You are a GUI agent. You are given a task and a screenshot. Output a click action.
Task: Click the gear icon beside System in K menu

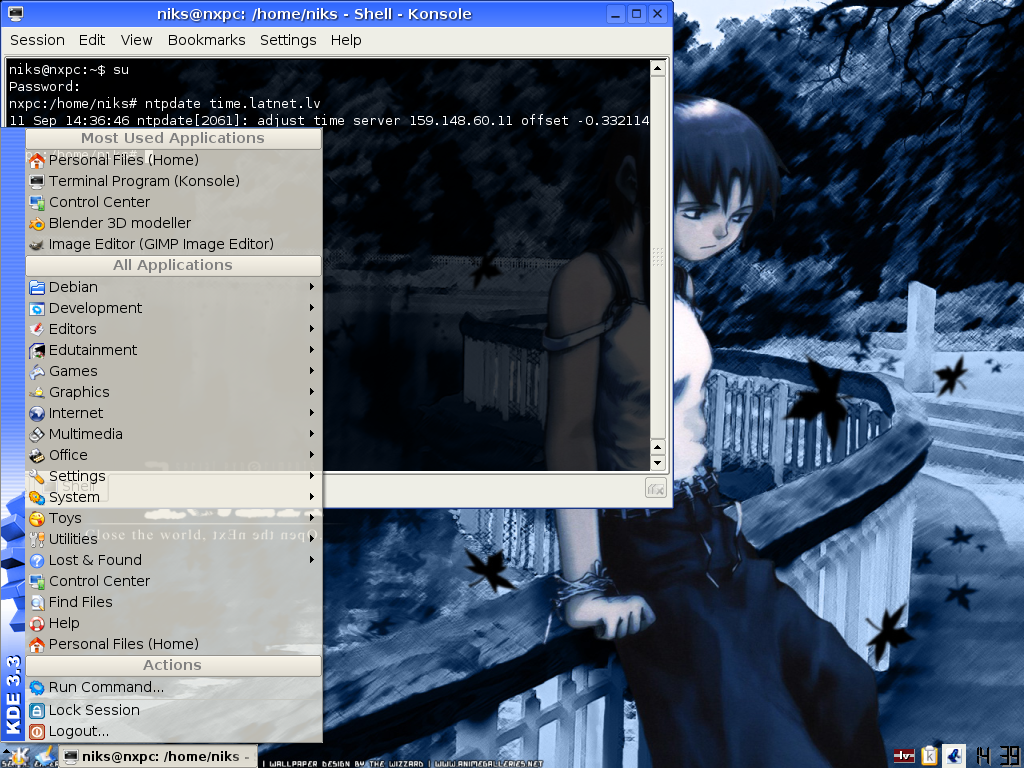37,497
